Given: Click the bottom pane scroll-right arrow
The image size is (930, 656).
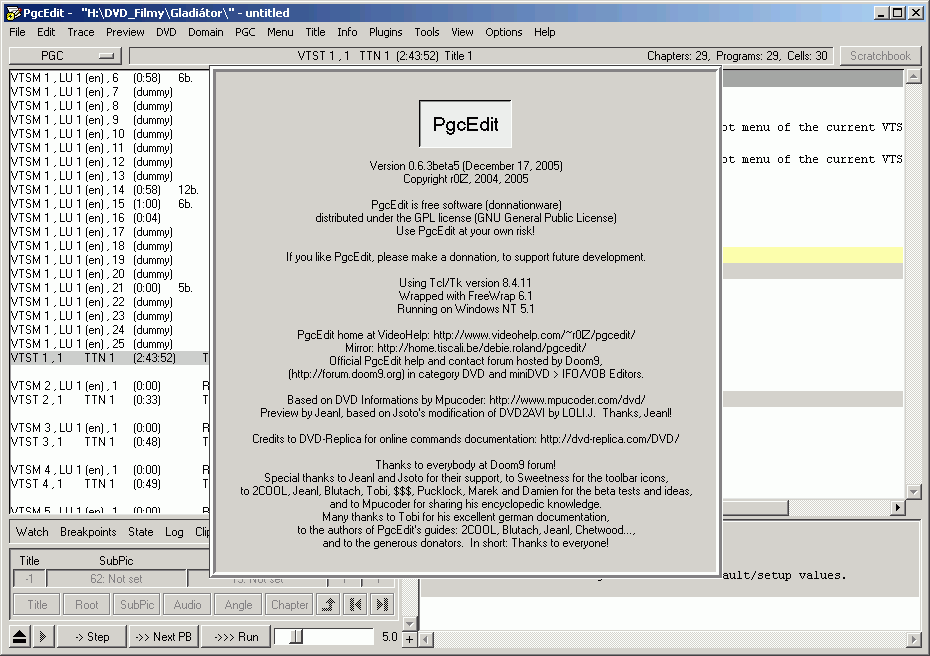Looking at the screenshot, I should 914,639.
